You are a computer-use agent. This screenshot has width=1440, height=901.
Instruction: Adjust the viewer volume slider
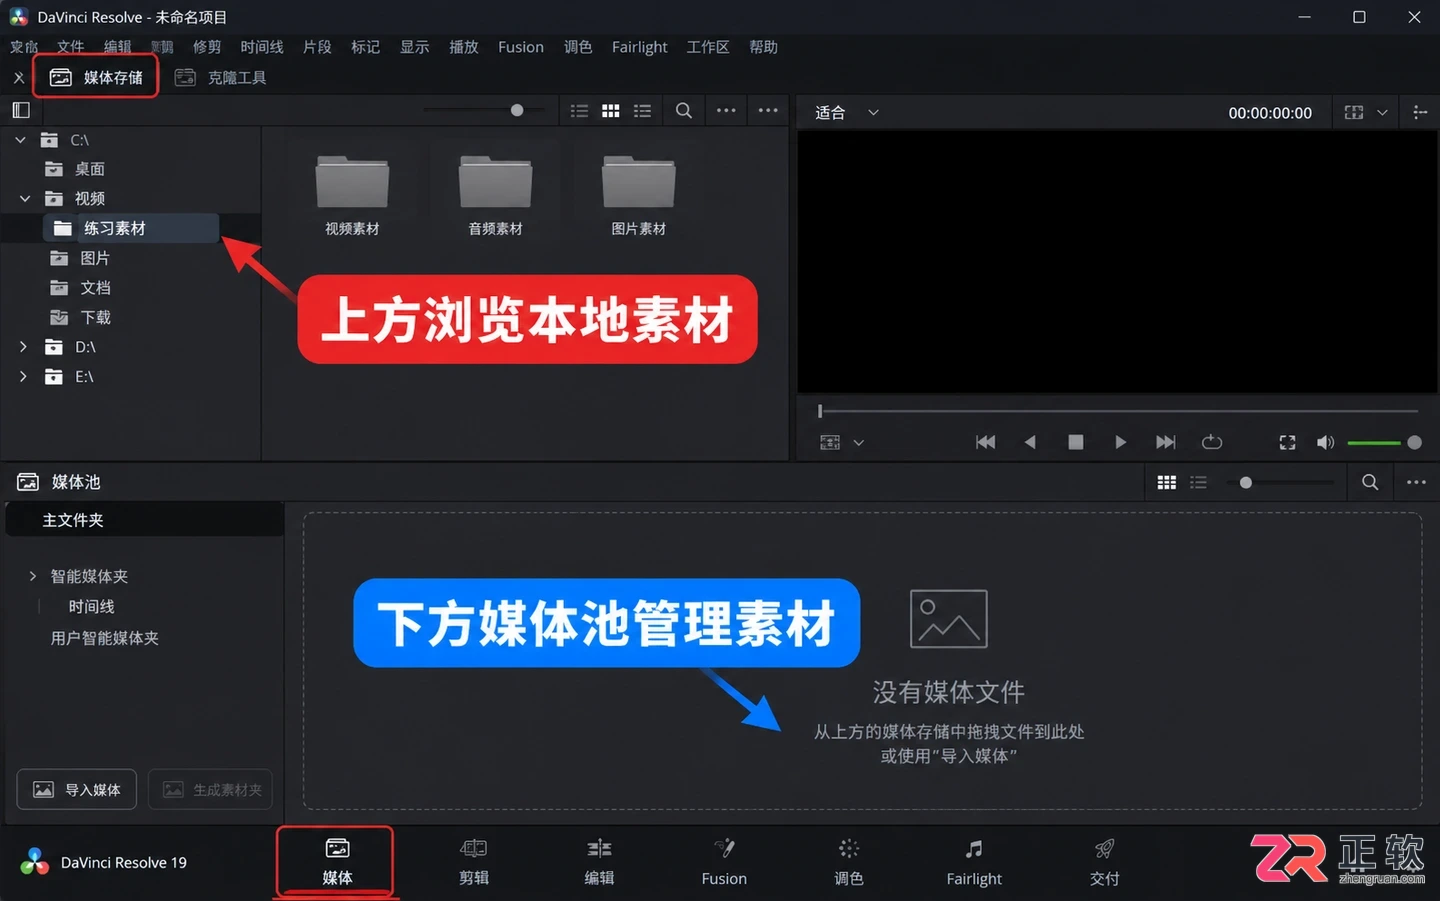click(1384, 442)
